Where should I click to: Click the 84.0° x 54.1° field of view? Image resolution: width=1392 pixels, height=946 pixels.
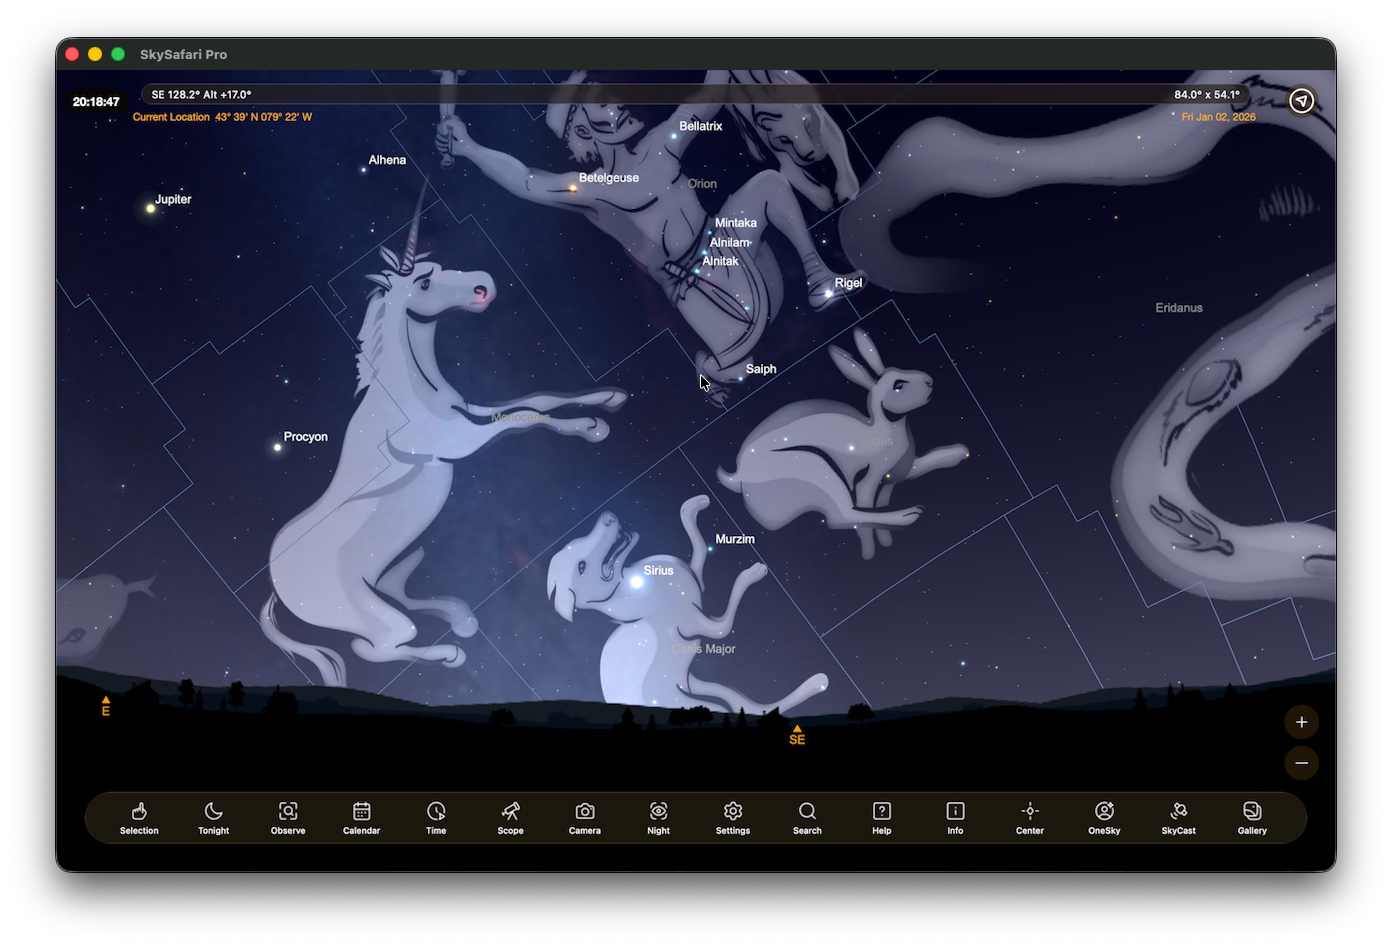(x=1207, y=95)
